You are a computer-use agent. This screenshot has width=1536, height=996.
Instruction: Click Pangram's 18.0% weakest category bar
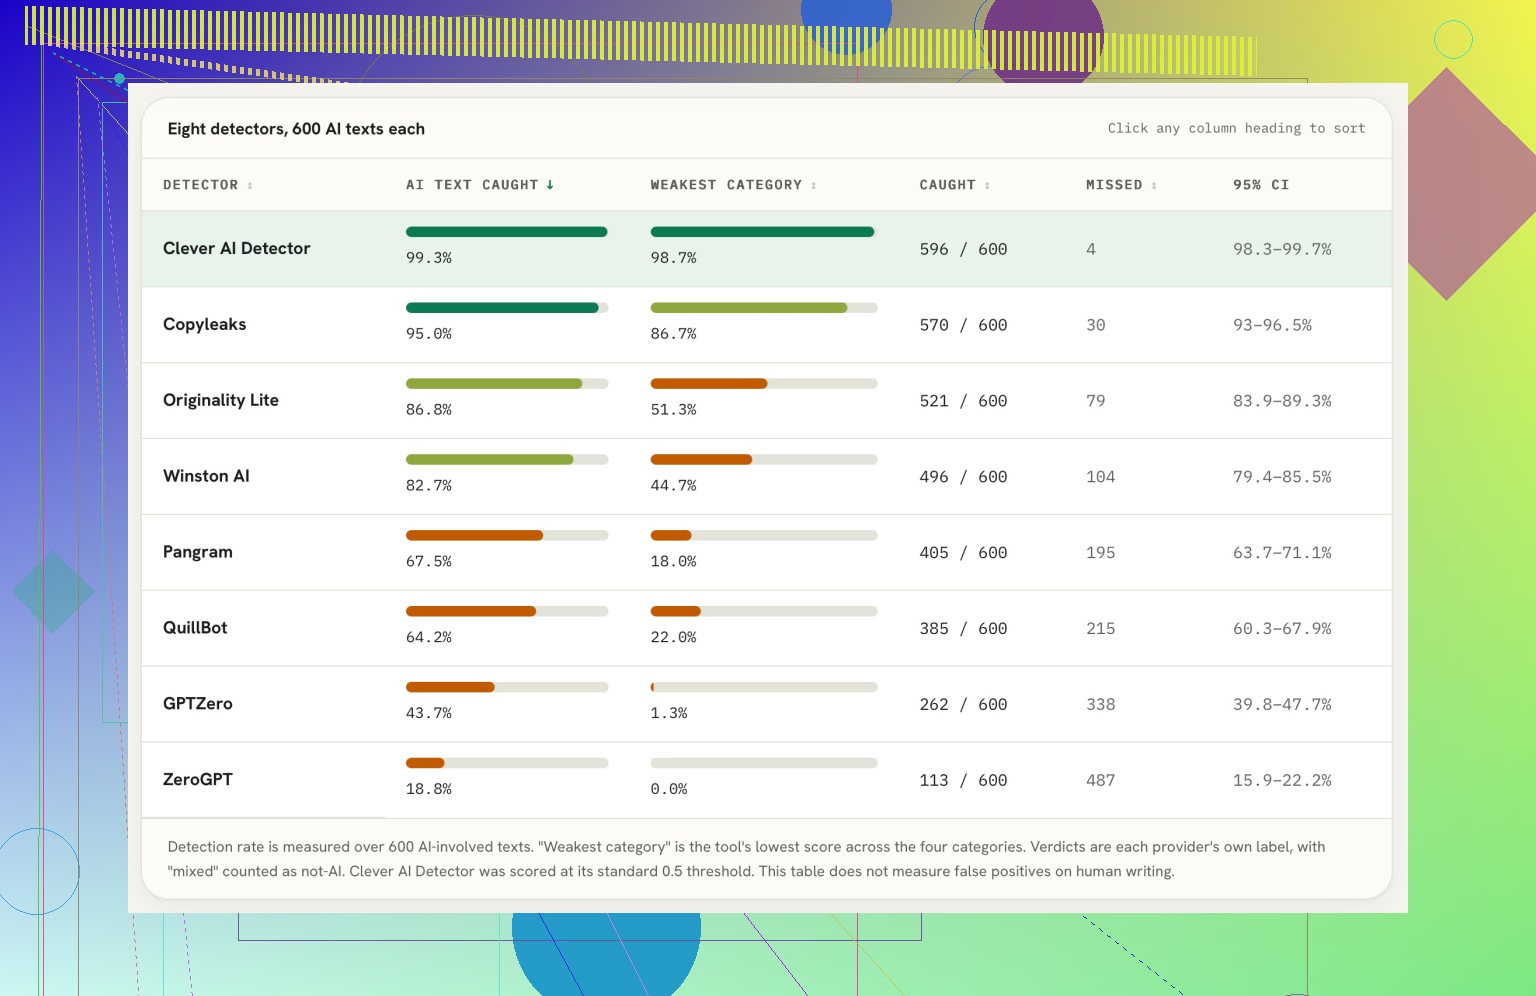[x=764, y=536]
